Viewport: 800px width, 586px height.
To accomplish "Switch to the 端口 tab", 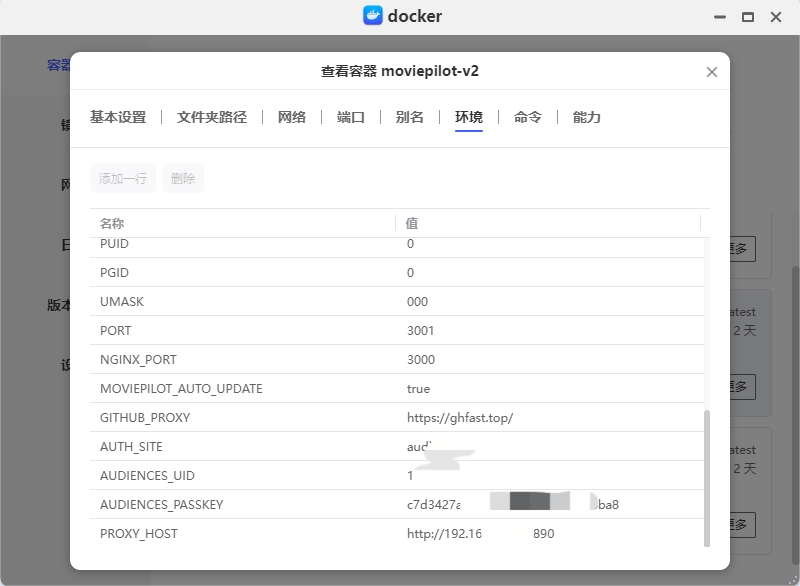I will [x=351, y=117].
